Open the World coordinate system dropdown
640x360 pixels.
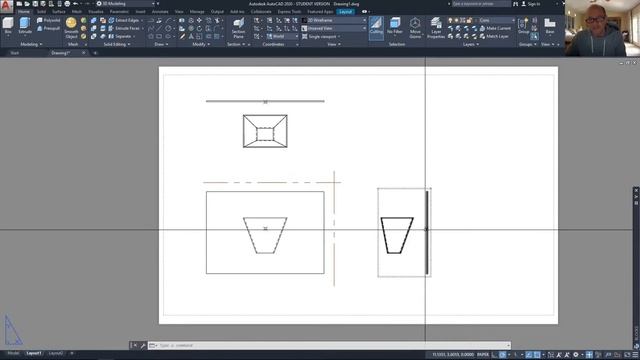[282, 36]
